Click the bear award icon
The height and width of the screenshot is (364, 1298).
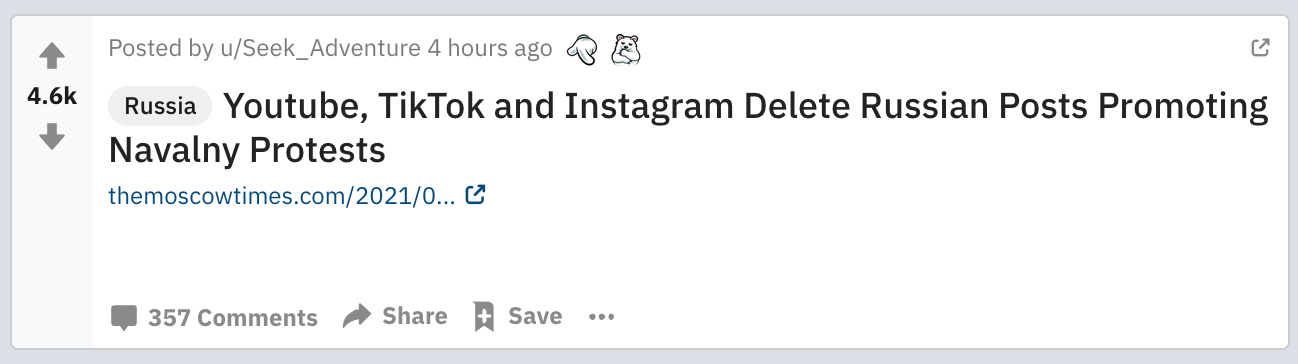(625, 48)
